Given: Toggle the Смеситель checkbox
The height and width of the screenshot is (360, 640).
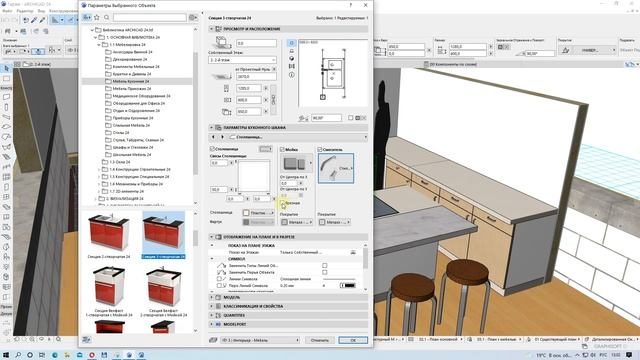Looking at the screenshot, I should pyautogui.click(x=320, y=149).
